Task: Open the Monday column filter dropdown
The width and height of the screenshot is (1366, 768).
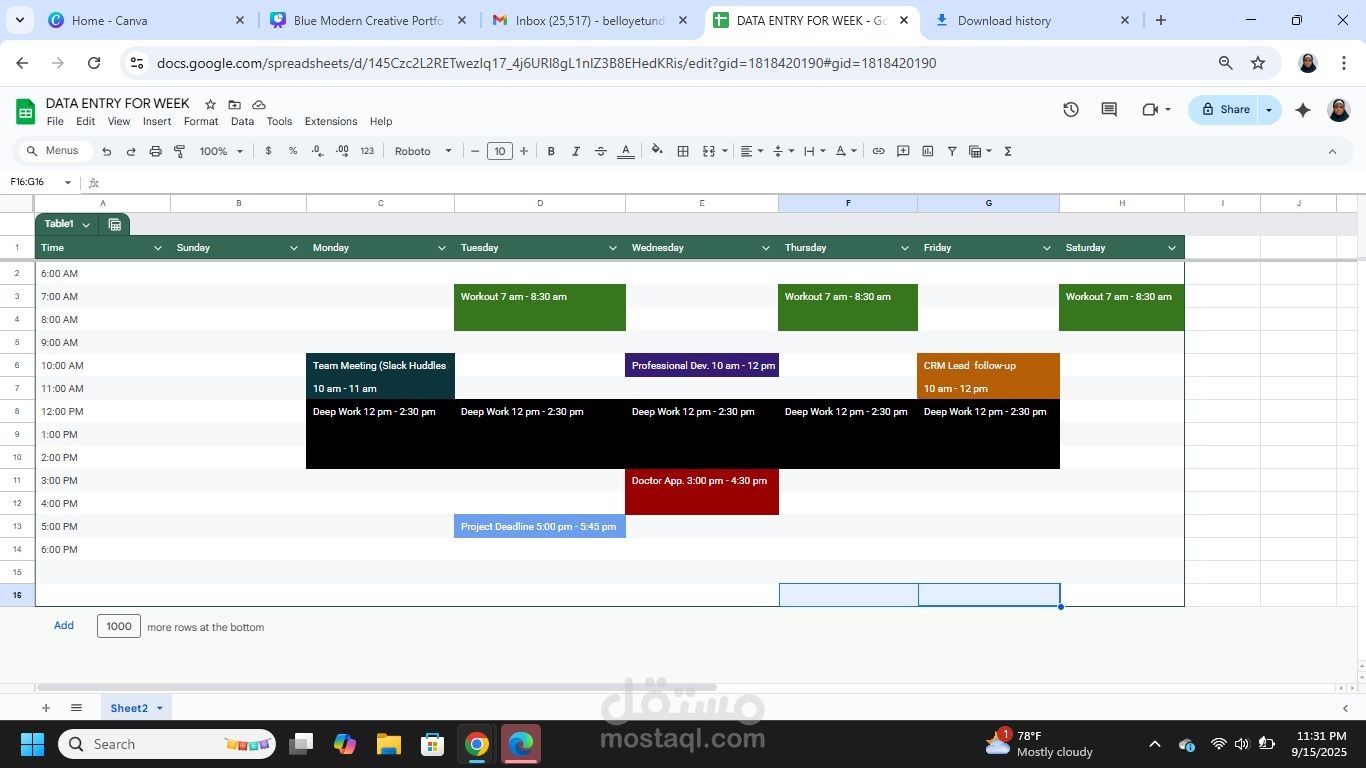Action: point(441,248)
